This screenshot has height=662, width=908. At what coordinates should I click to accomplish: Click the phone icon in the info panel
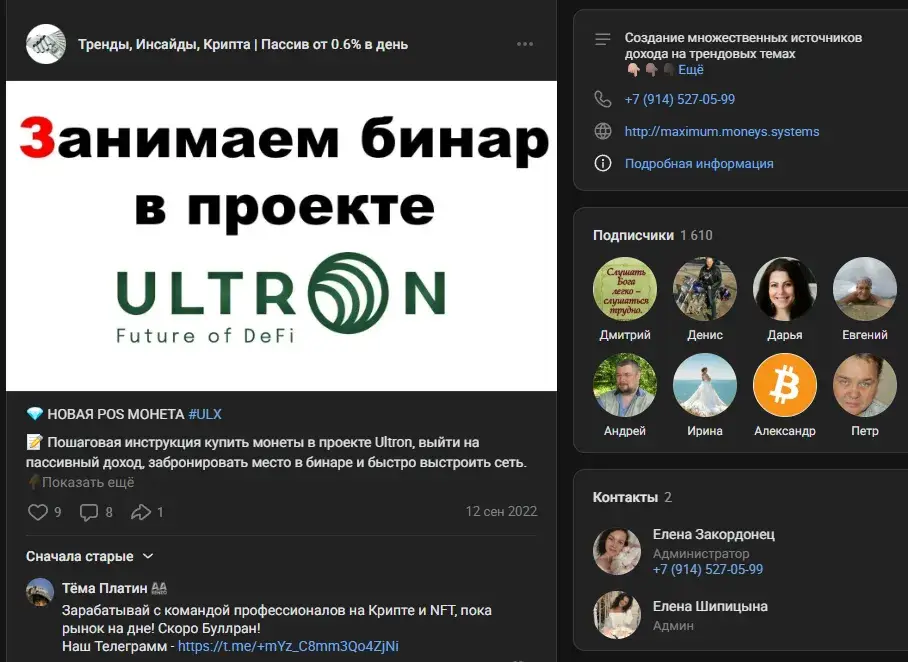pos(603,99)
